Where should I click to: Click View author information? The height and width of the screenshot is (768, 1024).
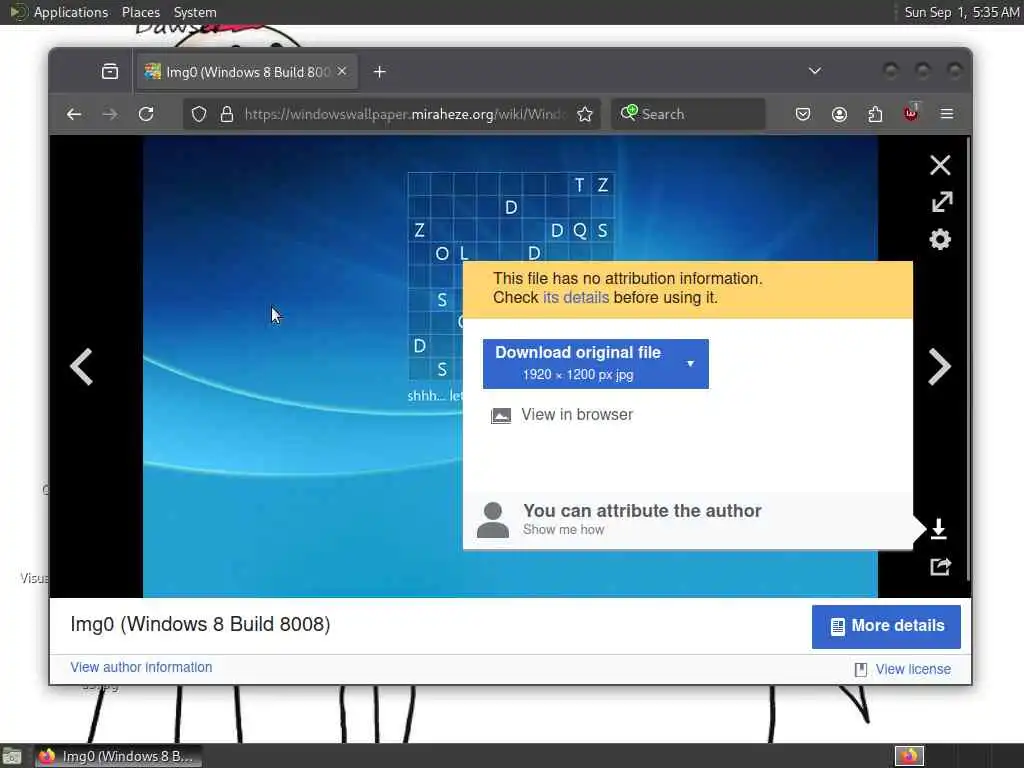point(141,667)
